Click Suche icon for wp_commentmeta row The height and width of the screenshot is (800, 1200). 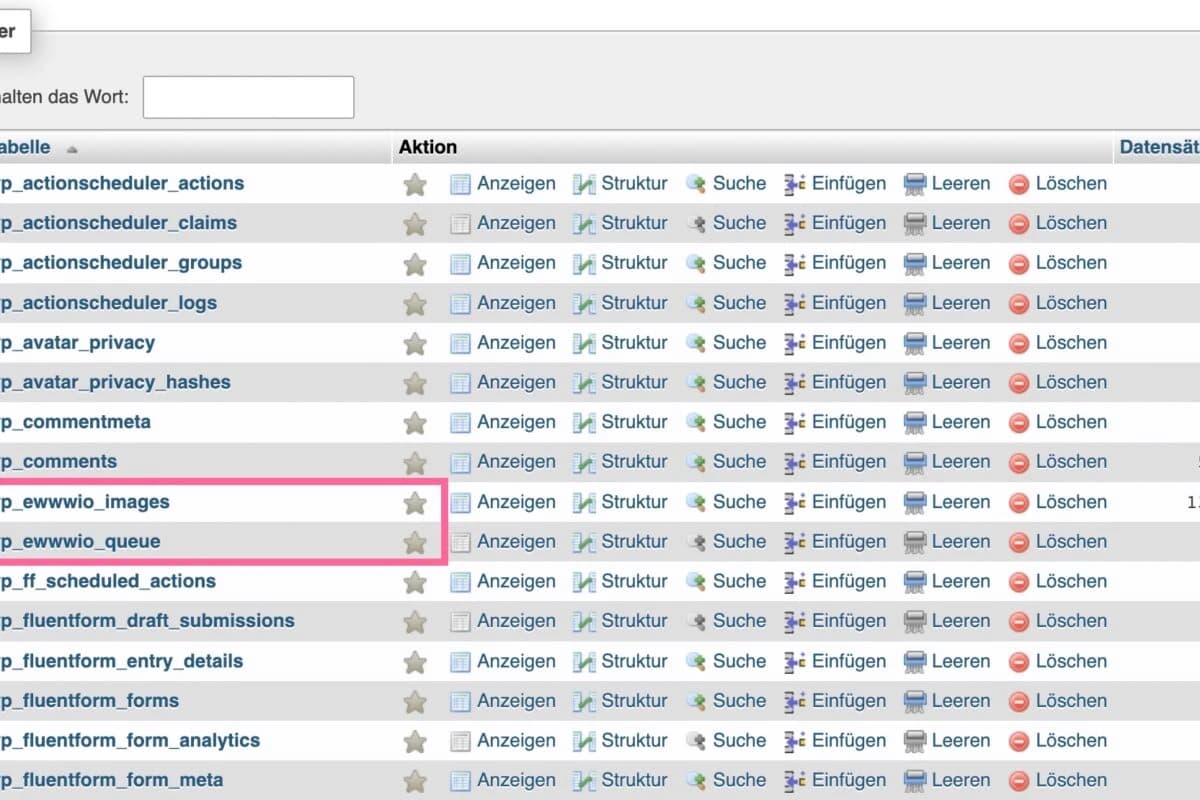coord(696,423)
